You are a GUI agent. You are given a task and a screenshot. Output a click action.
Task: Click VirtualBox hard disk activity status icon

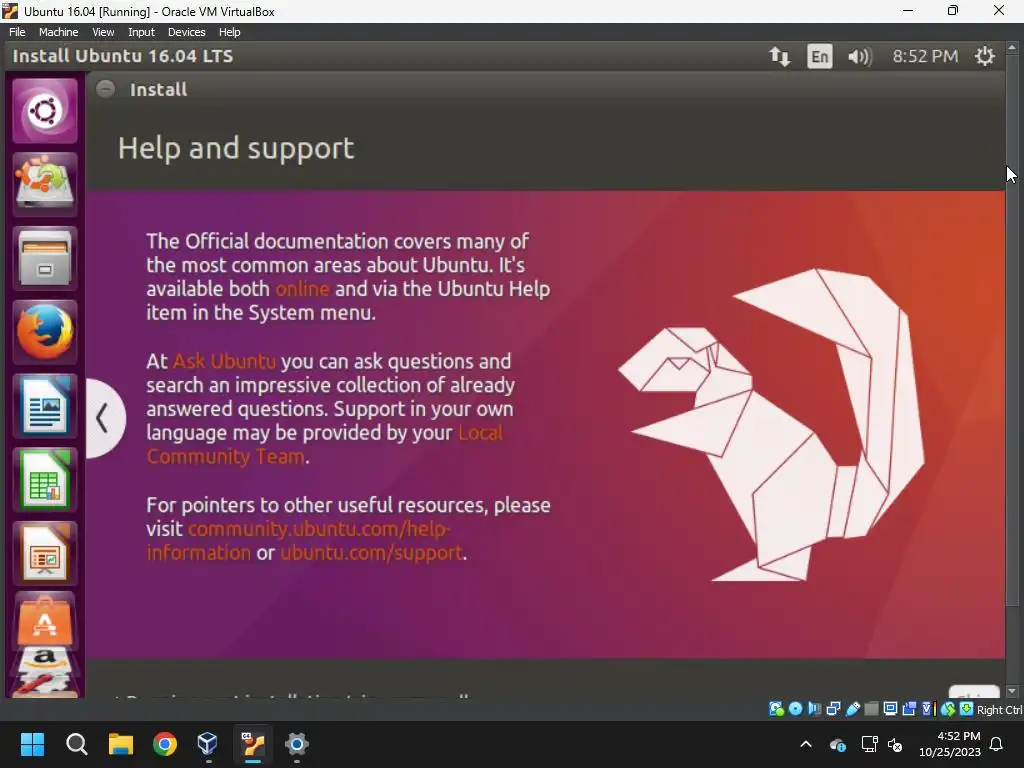click(776, 709)
